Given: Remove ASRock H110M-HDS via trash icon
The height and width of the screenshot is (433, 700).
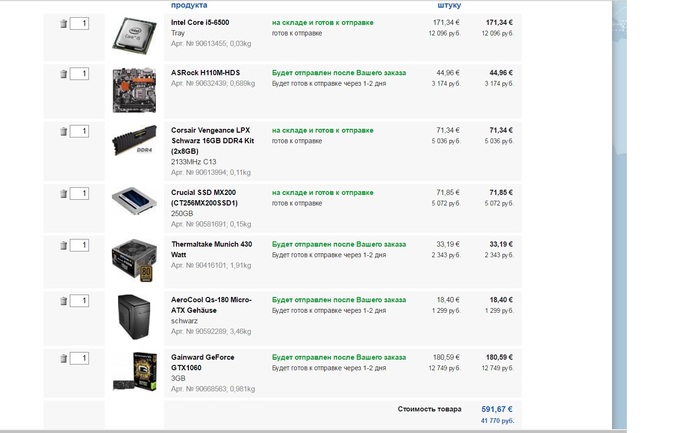Looking at the screenshot, I should tap(63, 74).
